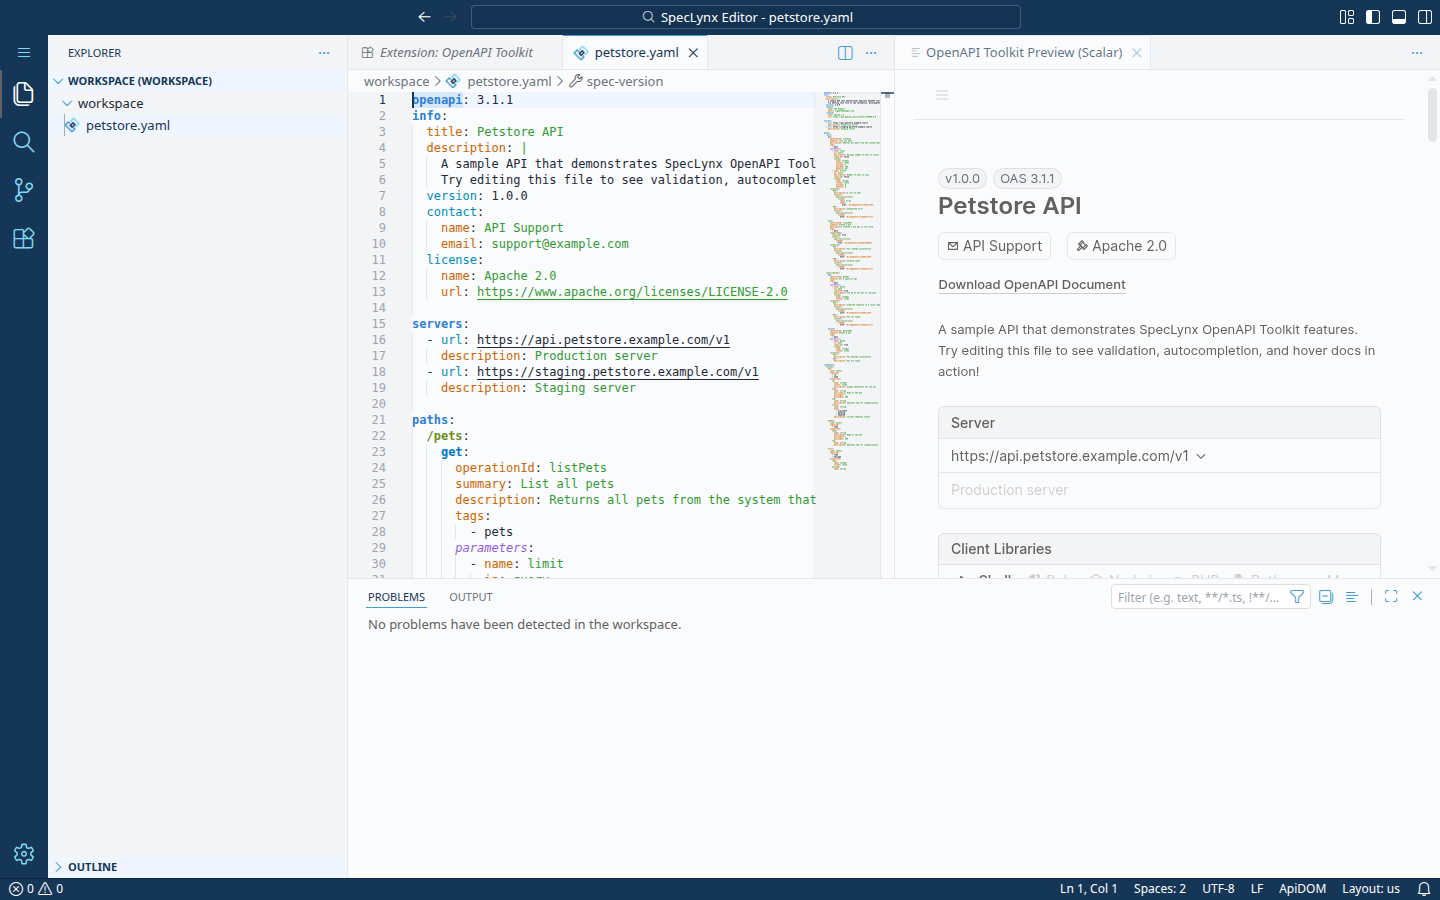The image size is (1440, 900).
Task: Open the filter icon in the Problems filter box
Action: tap(1297, 596)
